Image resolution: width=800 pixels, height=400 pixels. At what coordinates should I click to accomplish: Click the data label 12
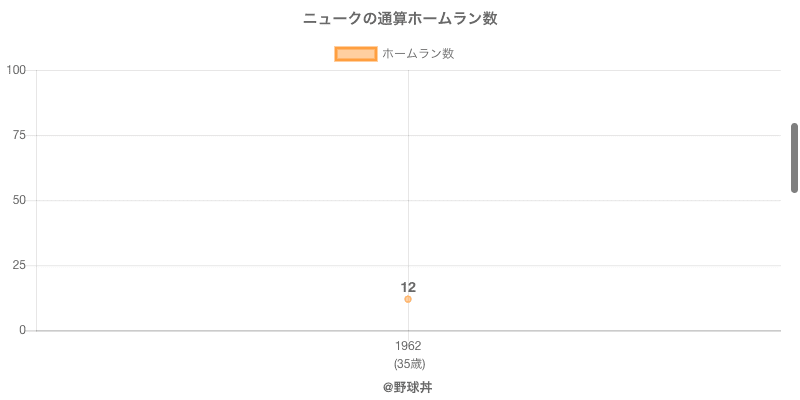[x=408, y=287]
